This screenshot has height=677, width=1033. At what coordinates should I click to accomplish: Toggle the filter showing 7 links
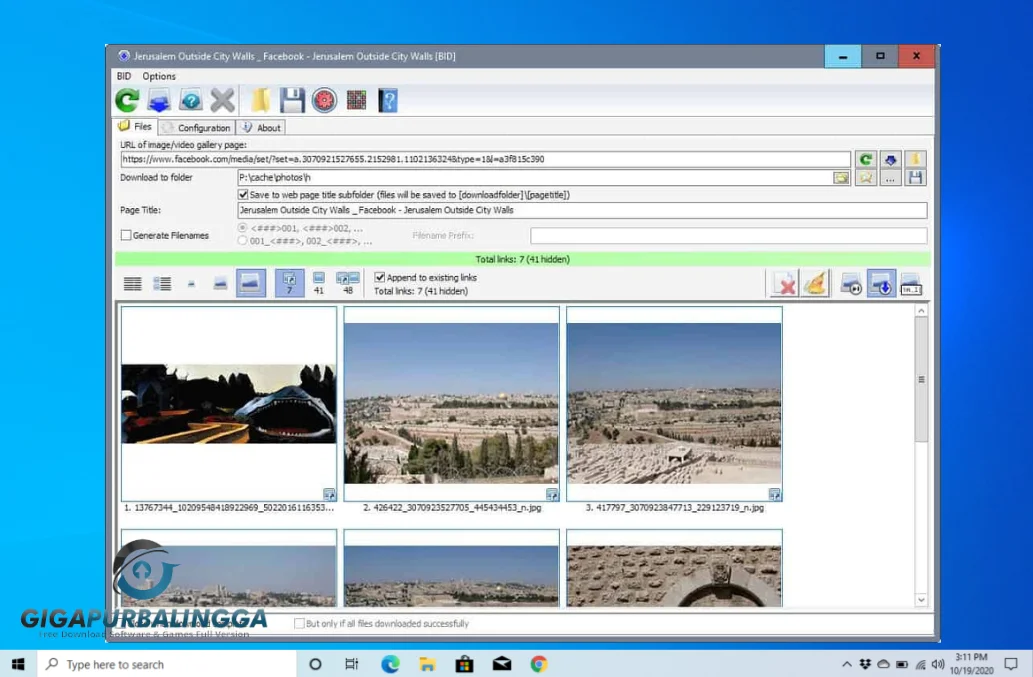coord(289,283)
